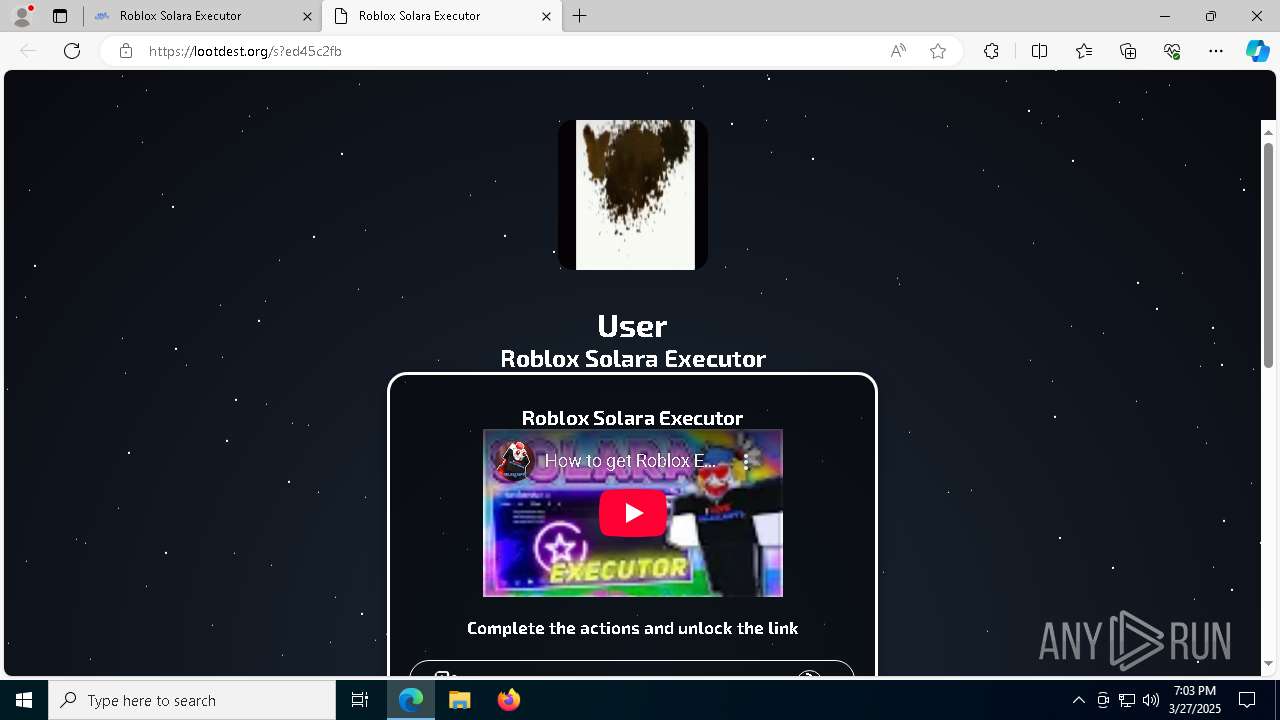1280x720 pixels.
Task: Open the clock and date flyout
Action: 1195,700
